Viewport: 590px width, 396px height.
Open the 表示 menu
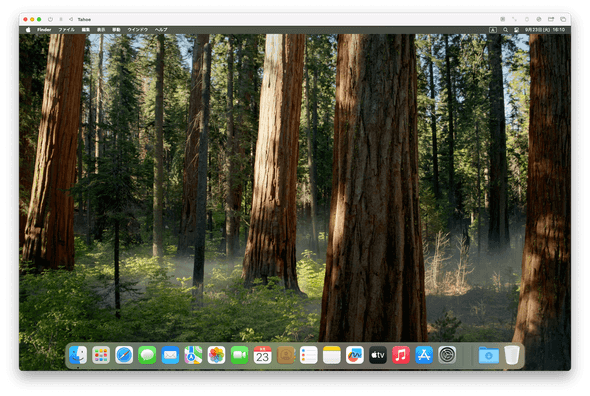pyautogui.click(x=101, y=30)
